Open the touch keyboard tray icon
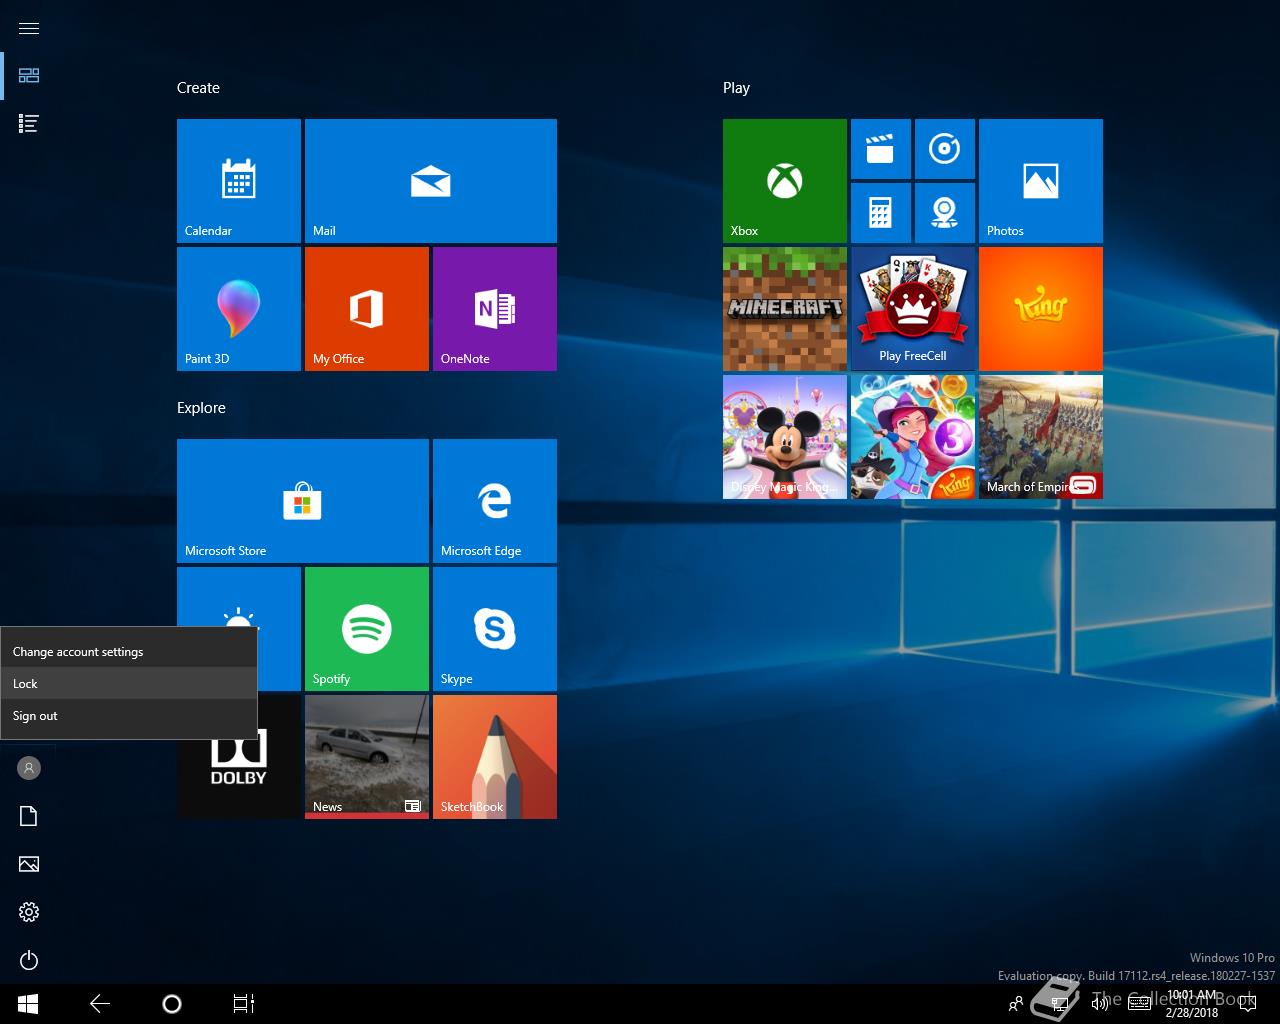The width and height of the screenshot is (1280, 1024). [1139, 1004]
